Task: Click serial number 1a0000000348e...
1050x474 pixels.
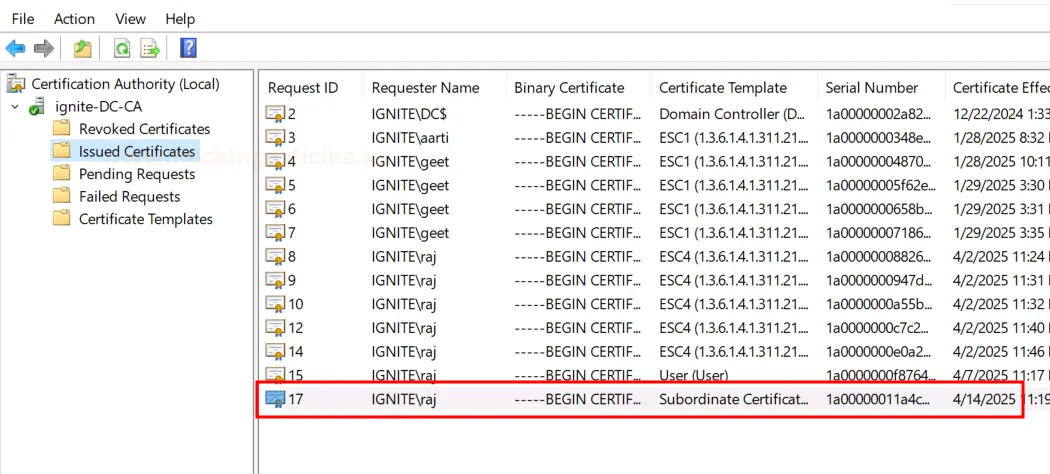Action: (879, 138)
